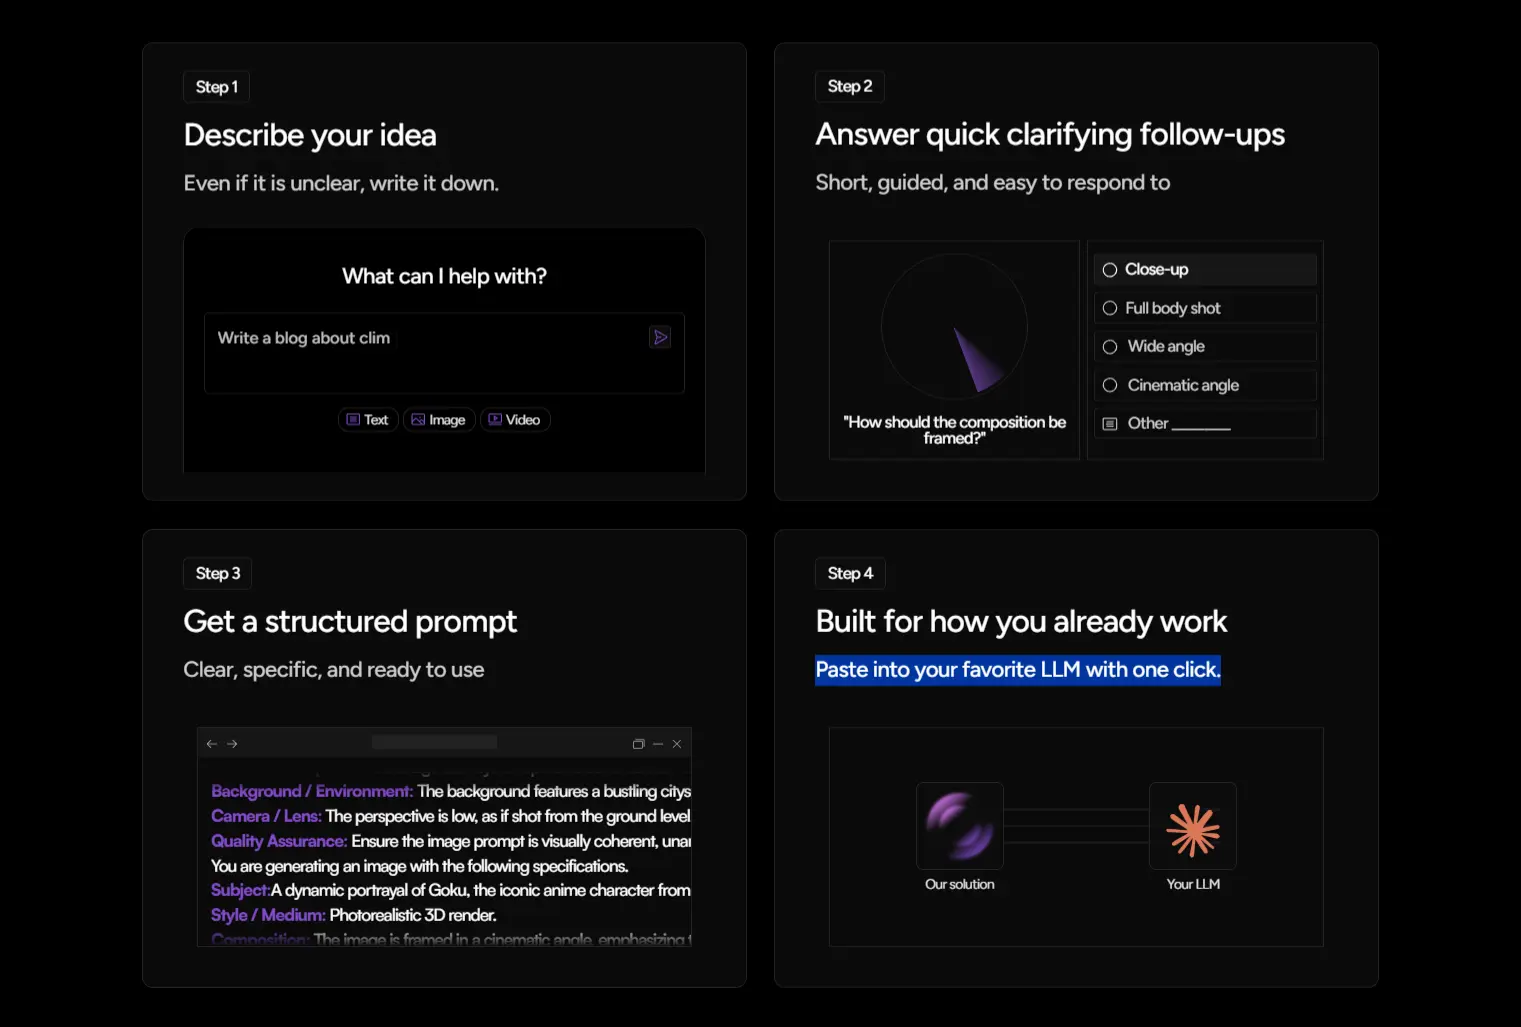Click highlighted 'Paste into your favorite LLM' text
Screen dimensions: 1521x1027
coord(1018,670)
